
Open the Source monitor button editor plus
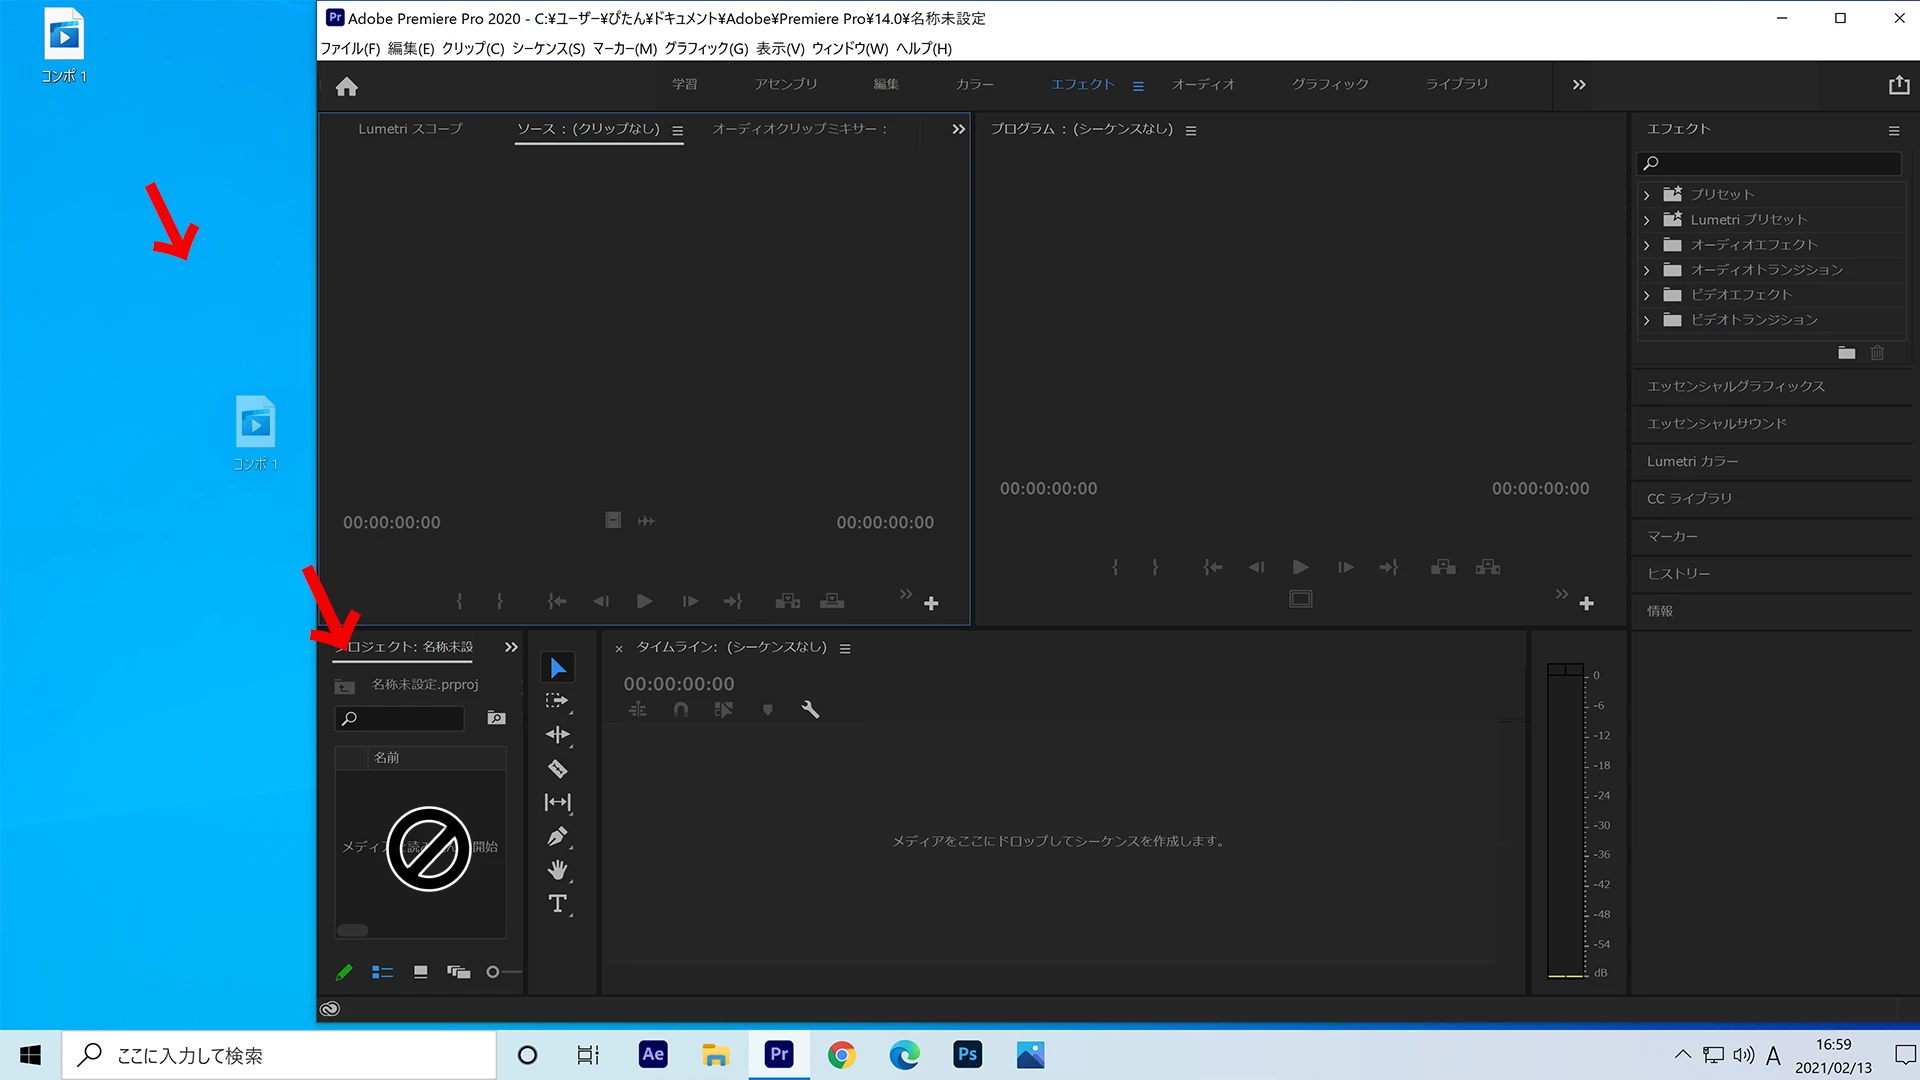pos(931,604)
